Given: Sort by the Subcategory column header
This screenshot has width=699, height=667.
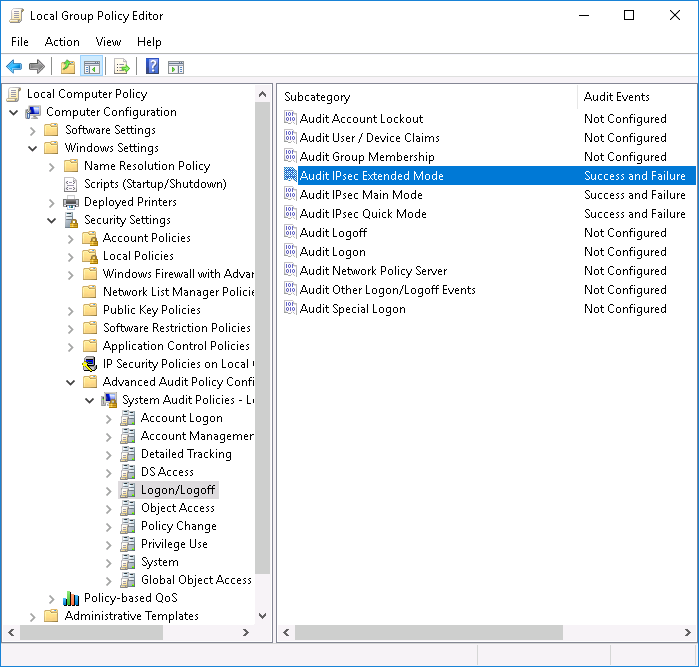Looking at the screenshot, I should 428,97.
